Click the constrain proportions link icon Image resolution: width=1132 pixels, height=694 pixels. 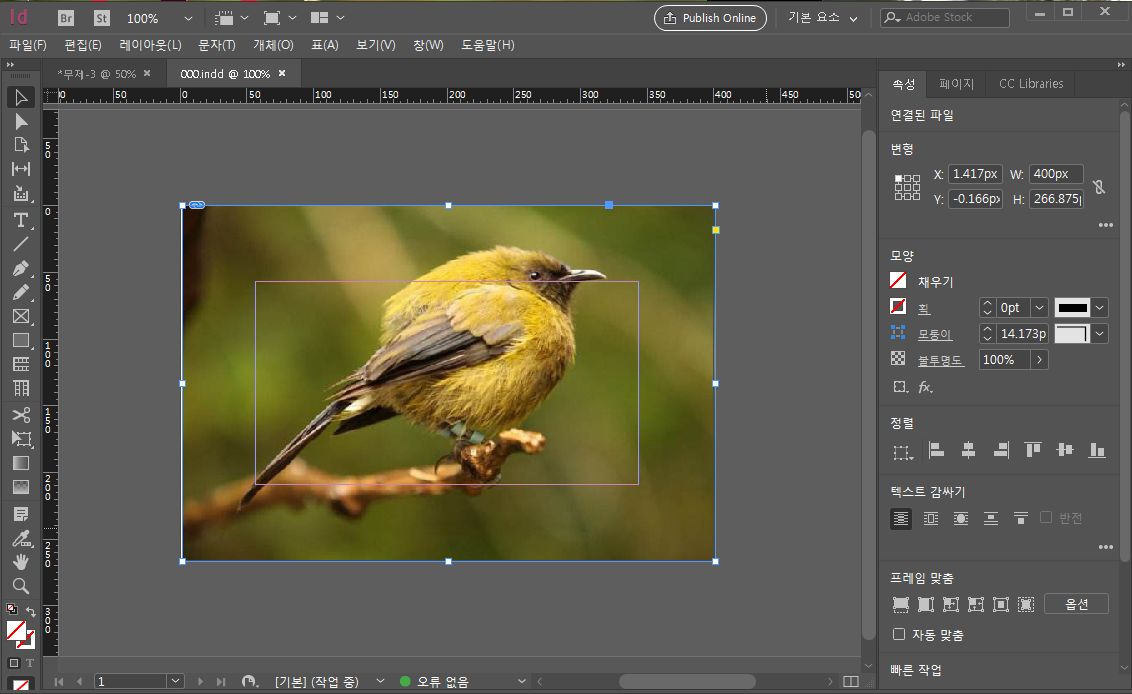pos(1098,186)
